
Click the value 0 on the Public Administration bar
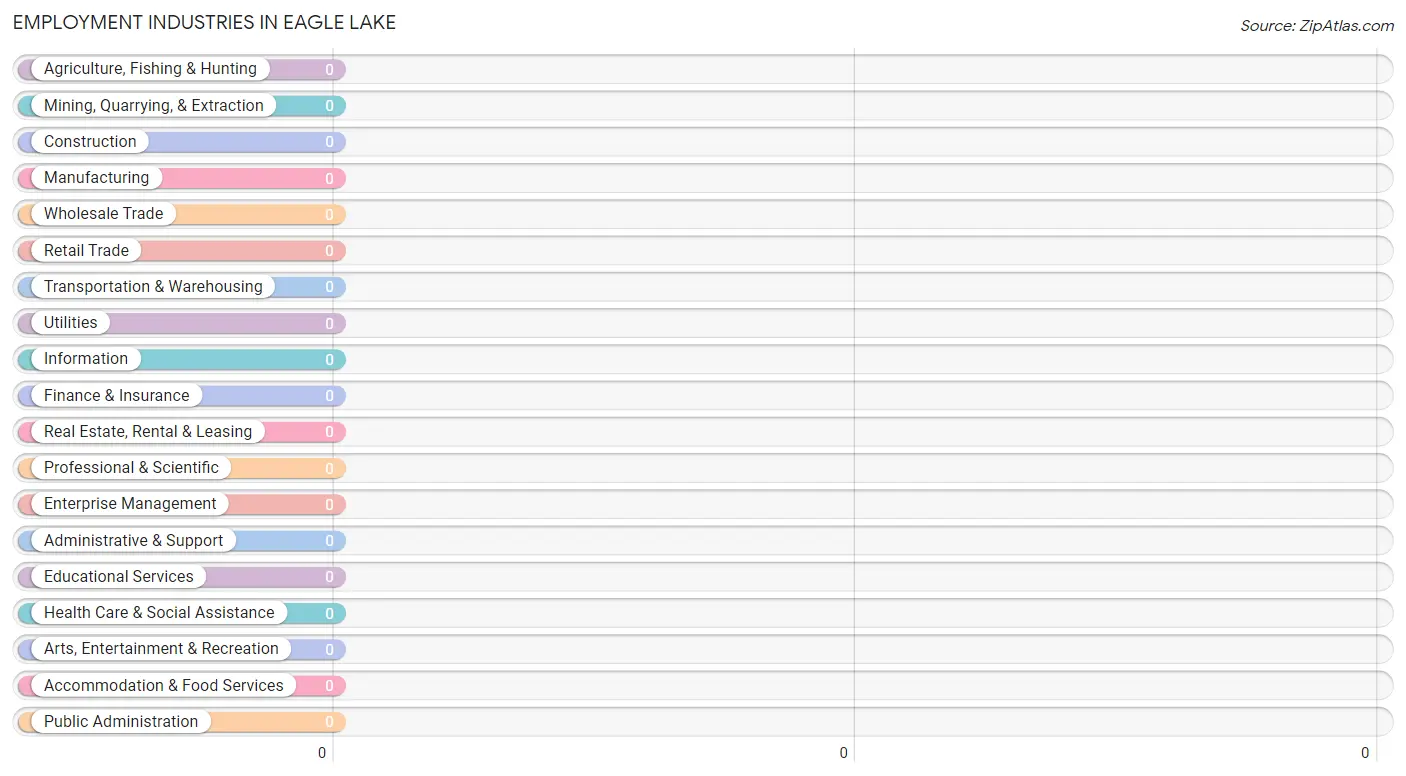pos(329,722)
